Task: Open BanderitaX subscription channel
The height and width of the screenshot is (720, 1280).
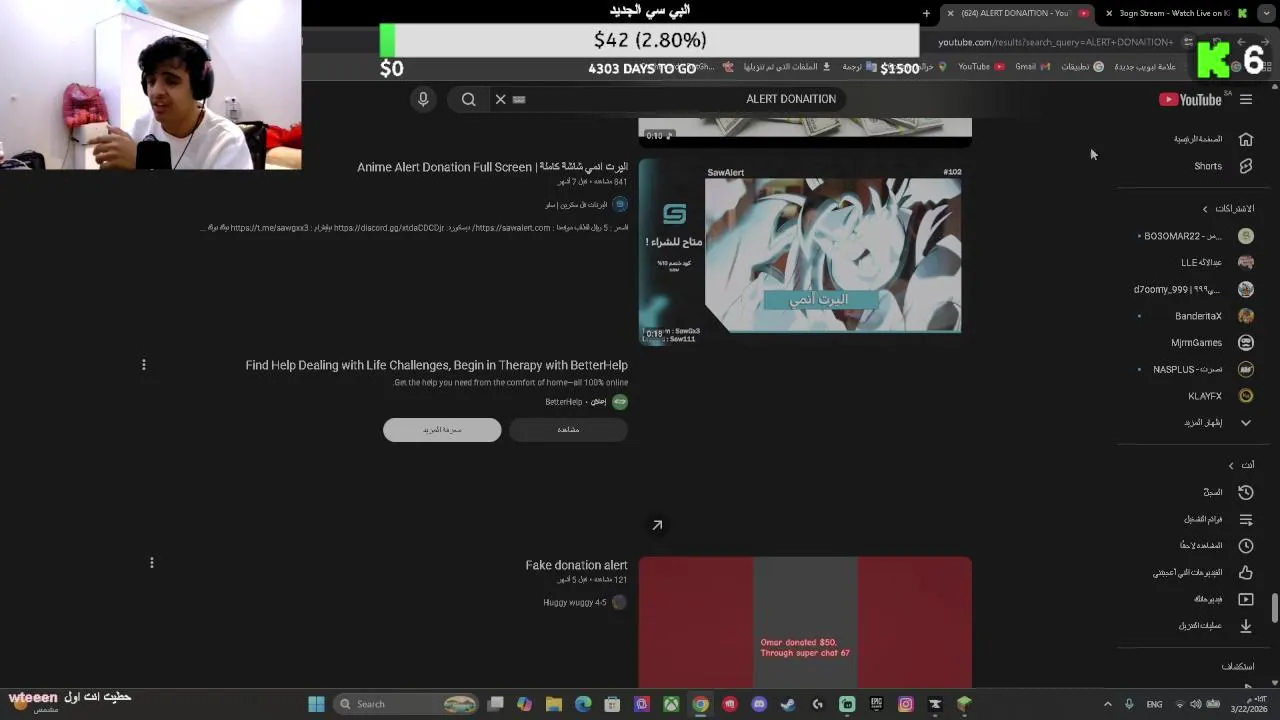Action: (1196, 316)
